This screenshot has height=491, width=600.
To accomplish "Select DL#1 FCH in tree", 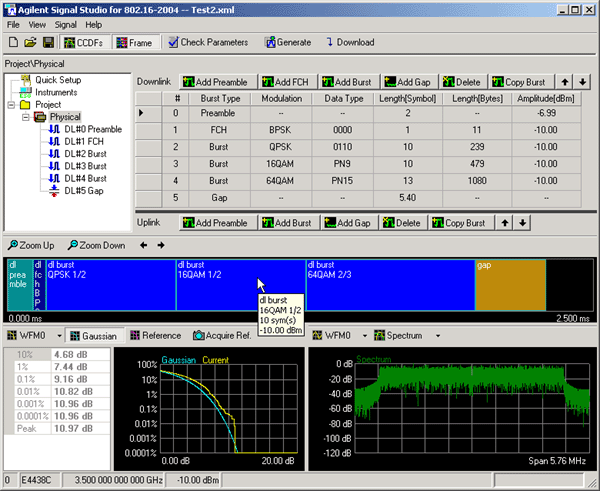I will [x=84, y=142].
